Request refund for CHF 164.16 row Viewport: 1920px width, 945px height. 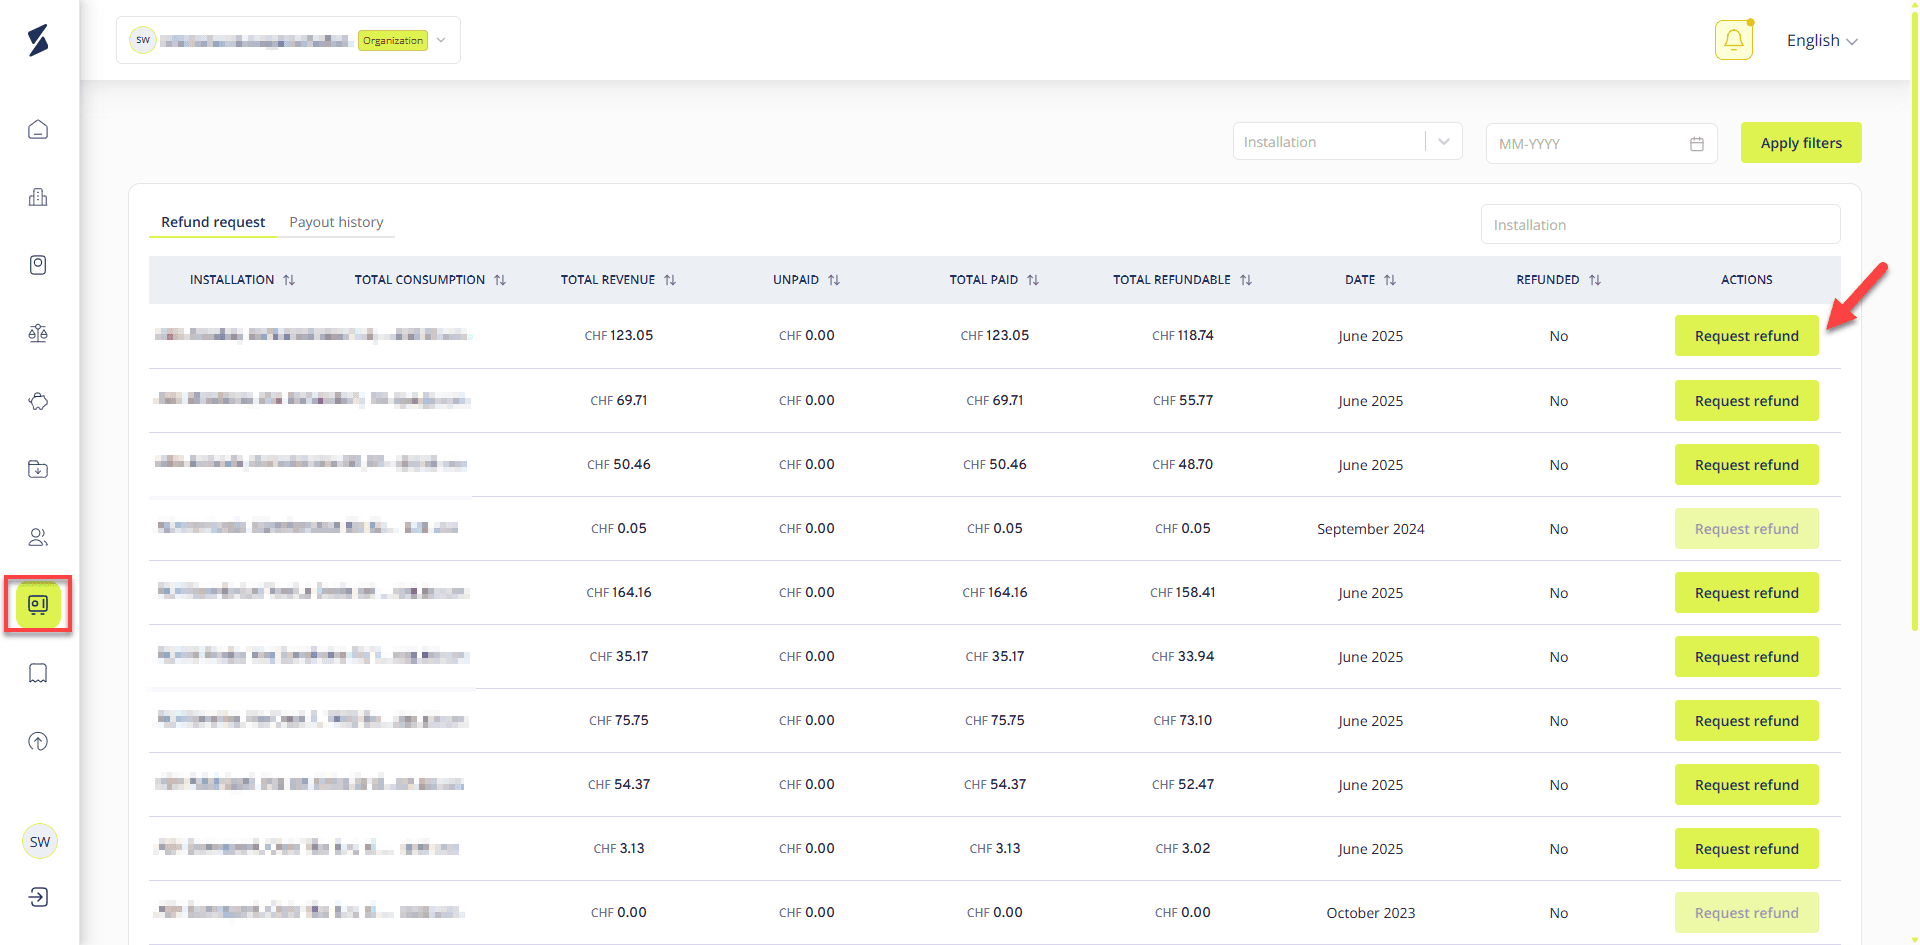click(1746, 593)
